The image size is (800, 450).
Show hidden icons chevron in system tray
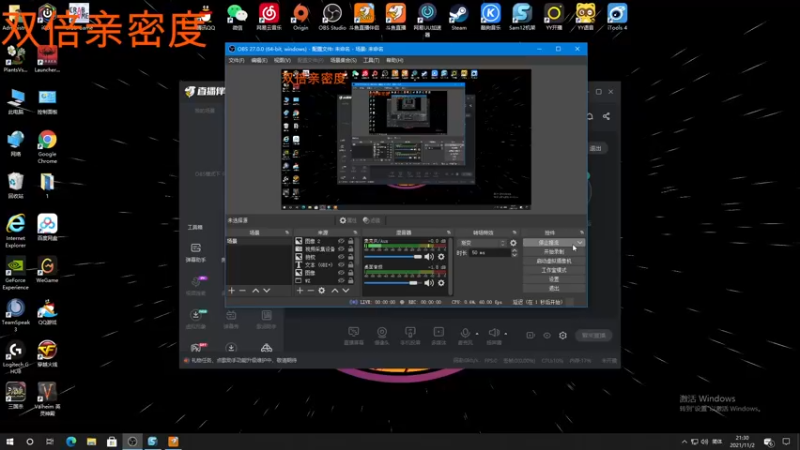coord(684,441)
